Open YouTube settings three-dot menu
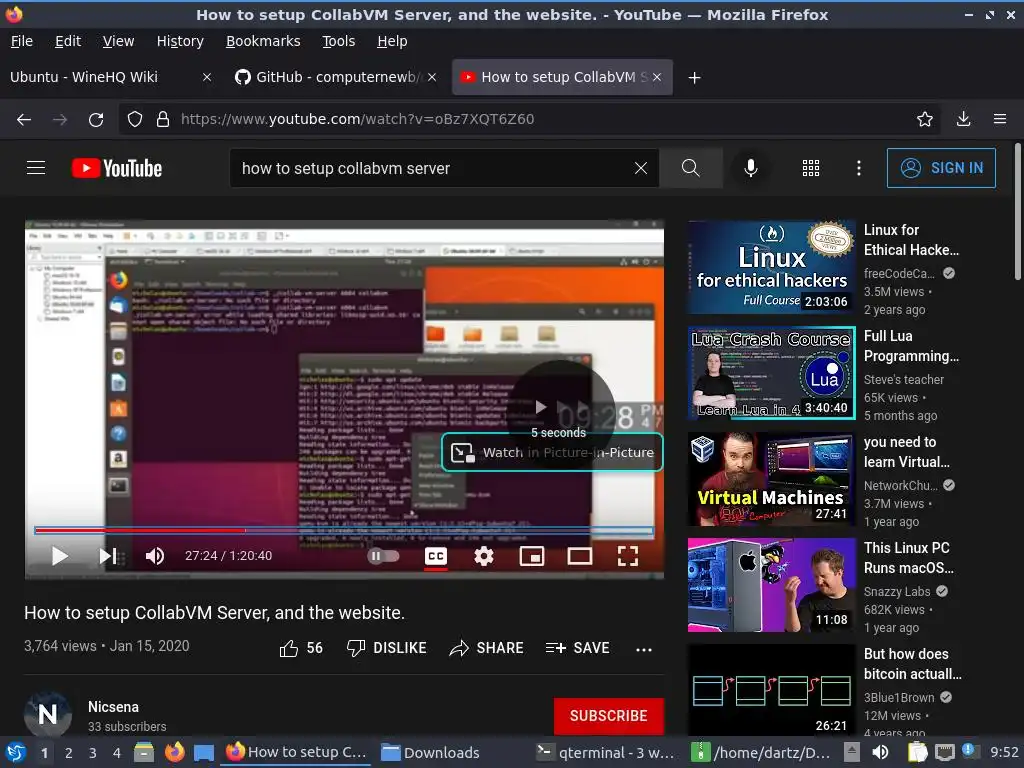The image size is (1024, 768). click(x=859, y=168)
